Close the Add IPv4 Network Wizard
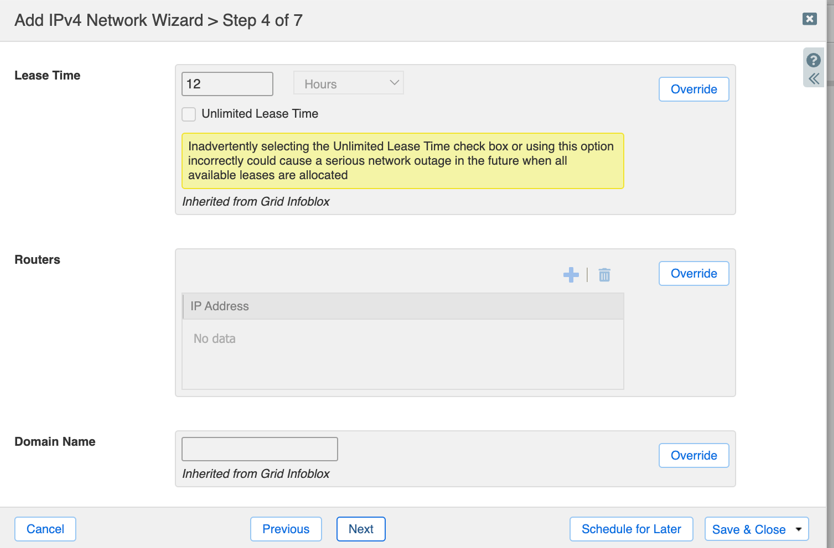The image size is (834, 548). (810, 18)
